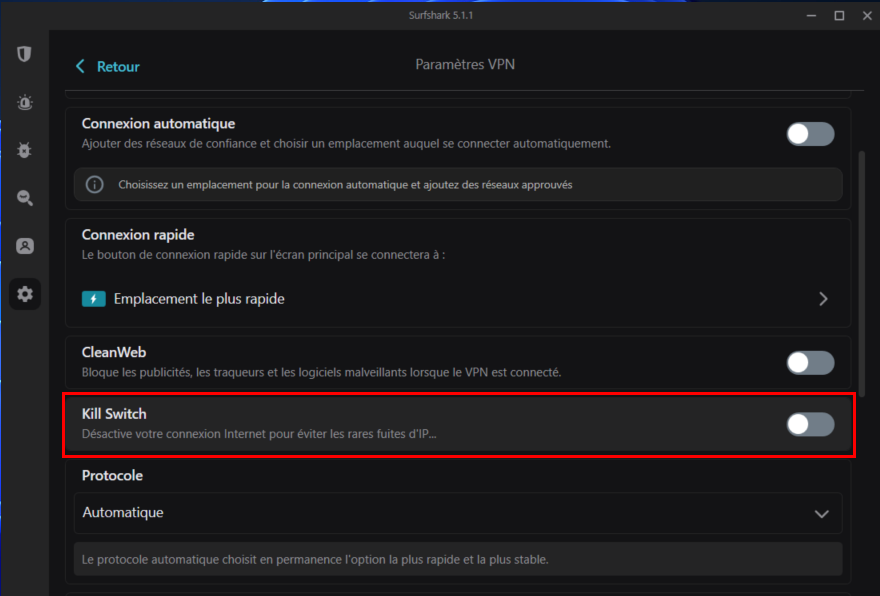The height and width of the screenshot is (596, 880).
Task: Click the 'Choisissez un emplacement' notice text
Action: tap(345, 185)
